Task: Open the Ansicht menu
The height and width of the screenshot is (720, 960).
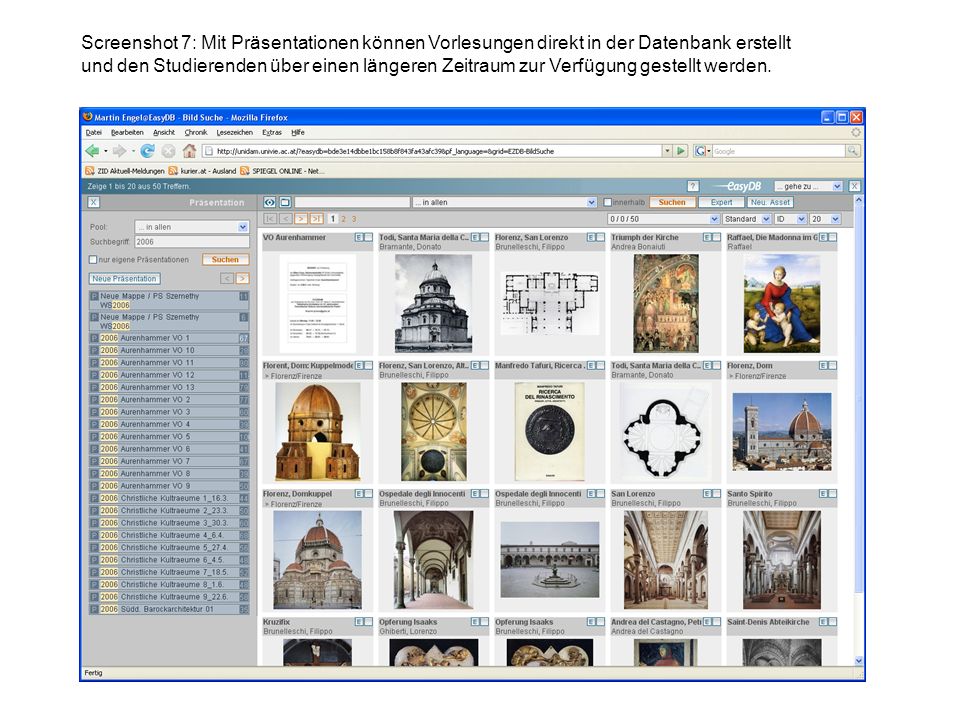Action: [x=164, y=132]
